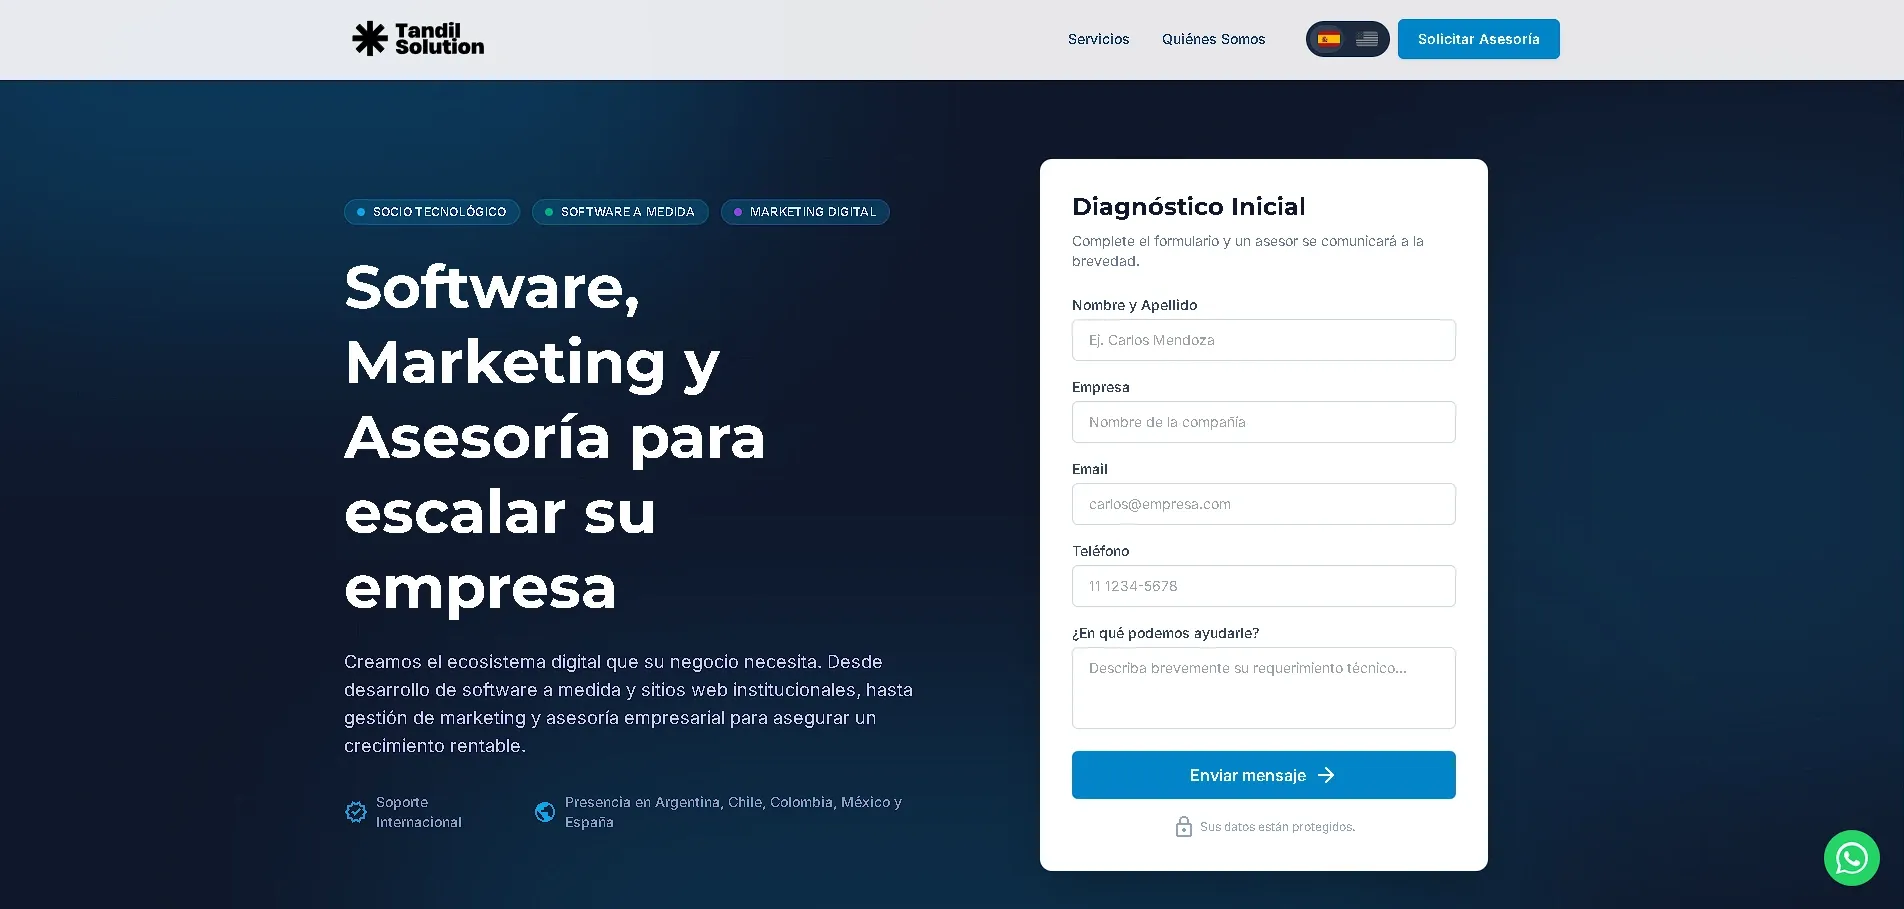This screenshot has height=909, width=1904.
Task: Click the Tandil Solution brand text
Action: point(439,39)
